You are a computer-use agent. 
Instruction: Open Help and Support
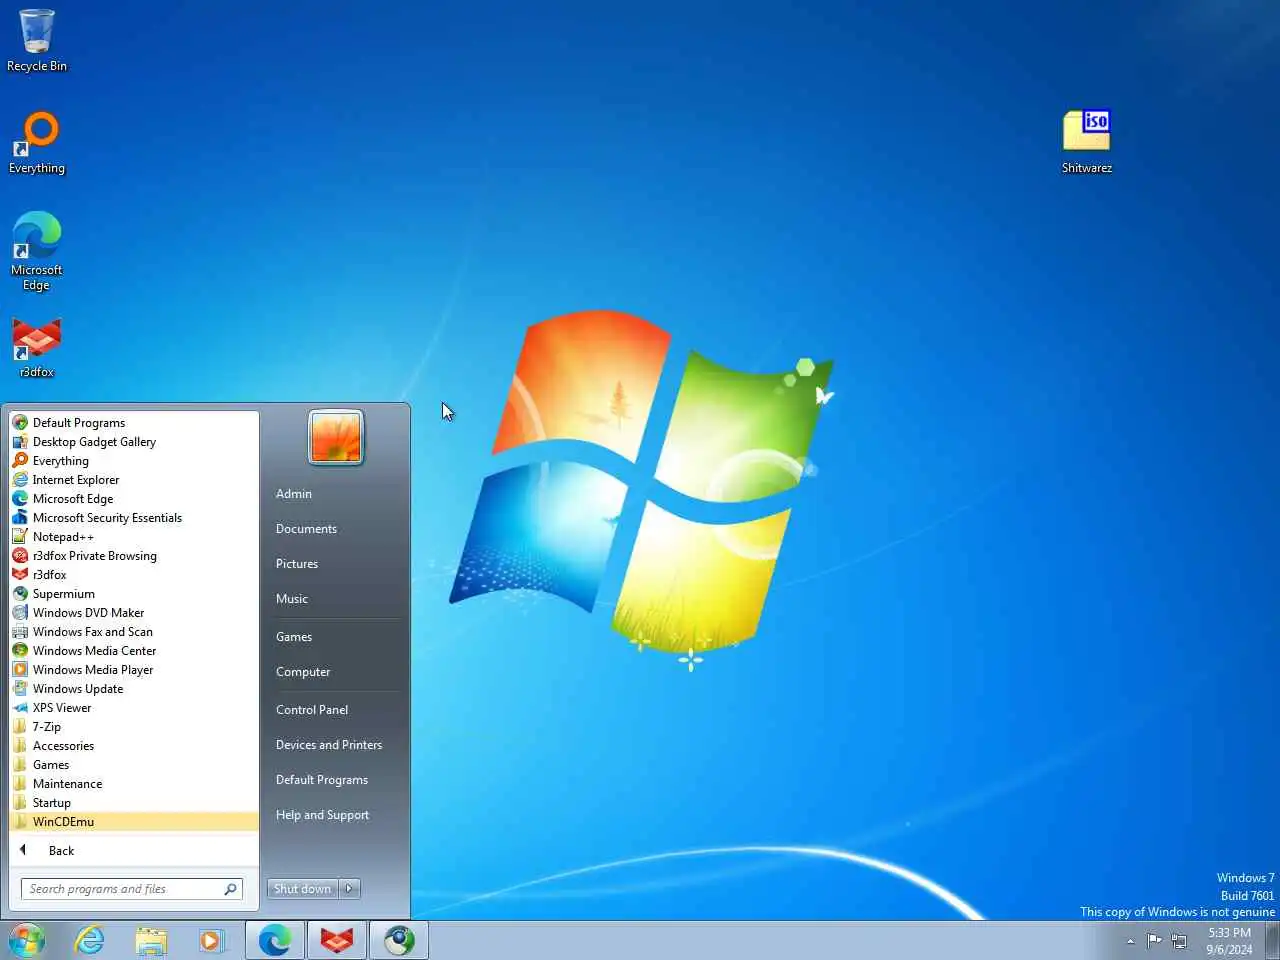336,815
